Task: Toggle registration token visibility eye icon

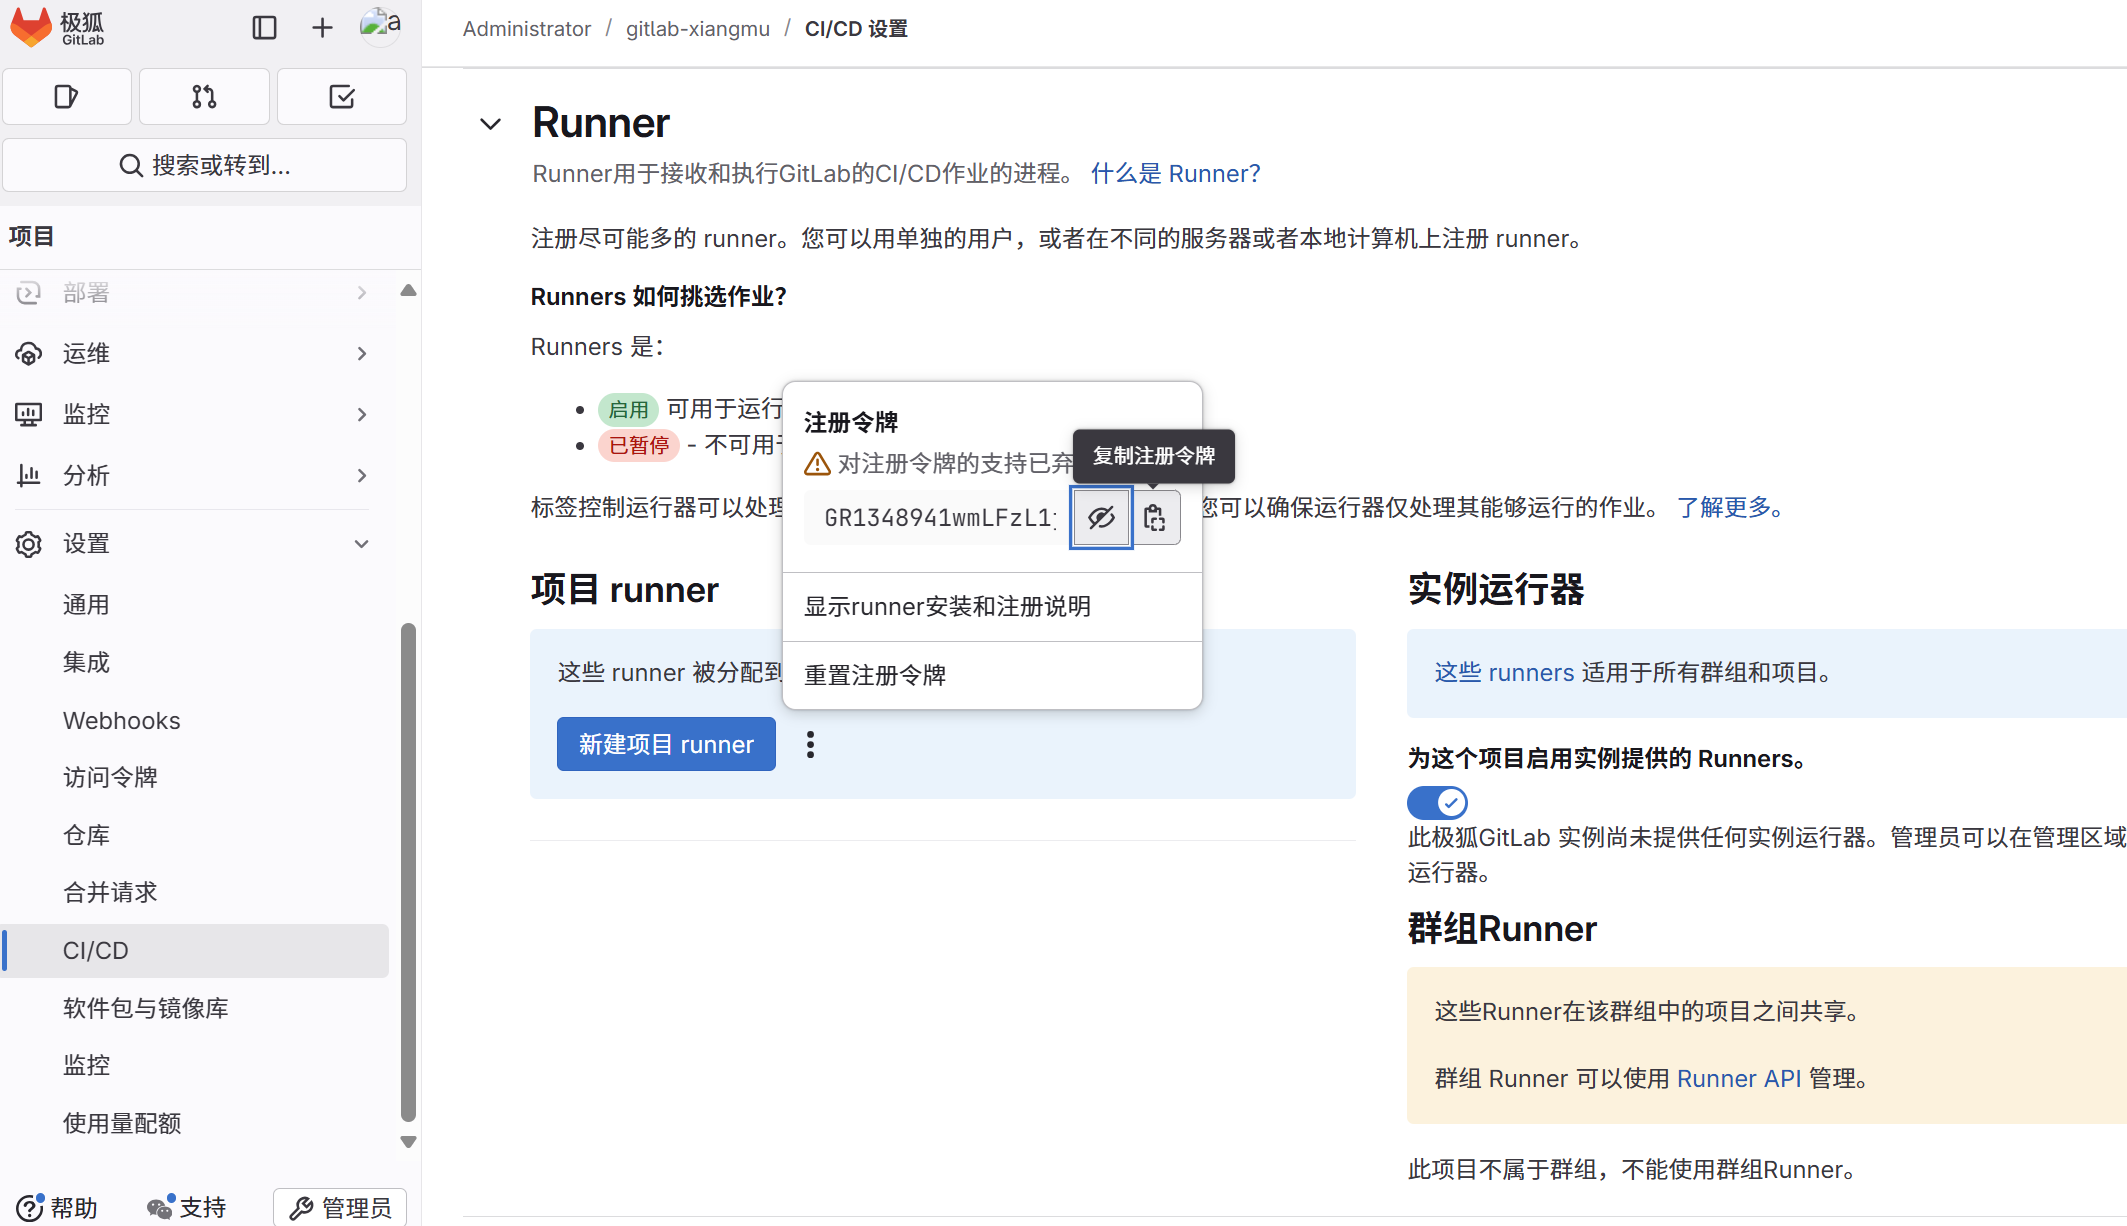Action: click(x=1101, y=518)
